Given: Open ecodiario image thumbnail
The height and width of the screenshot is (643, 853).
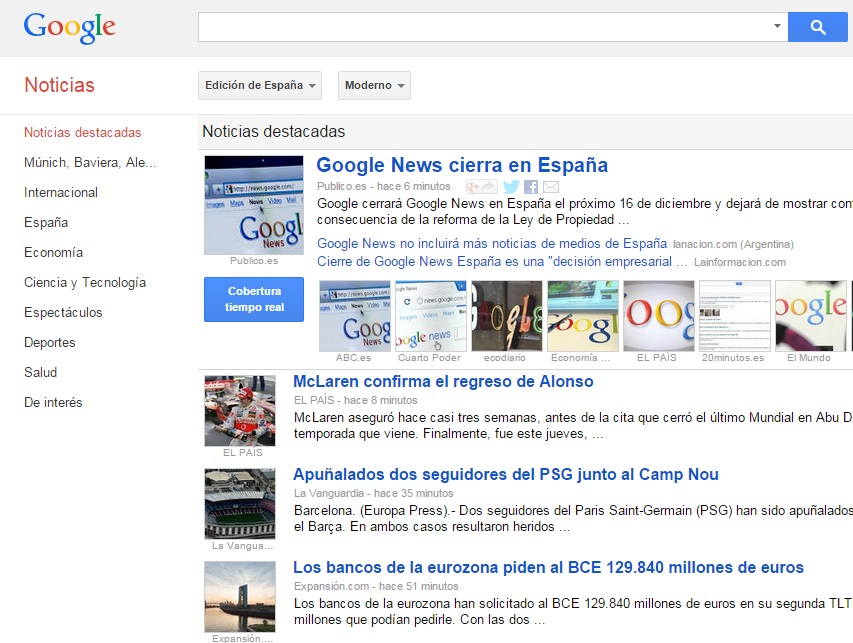Looking at the screenshot, I should point(506,316).
